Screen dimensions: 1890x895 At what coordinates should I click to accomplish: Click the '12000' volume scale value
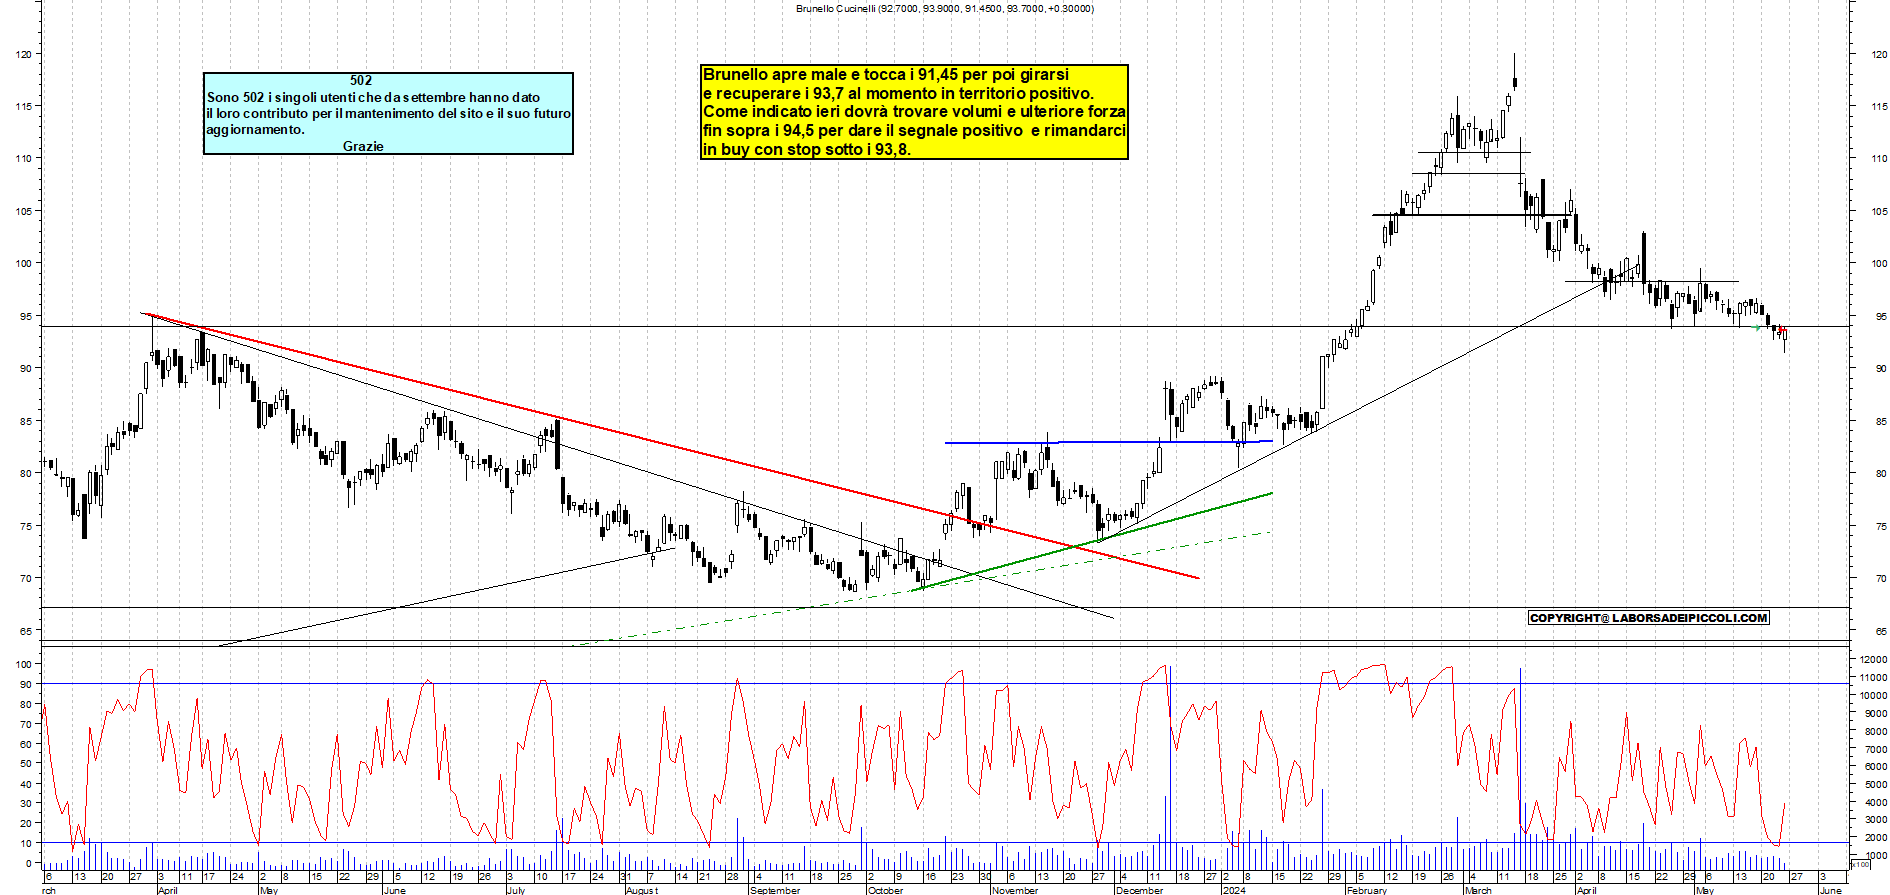pos(1873,660)
